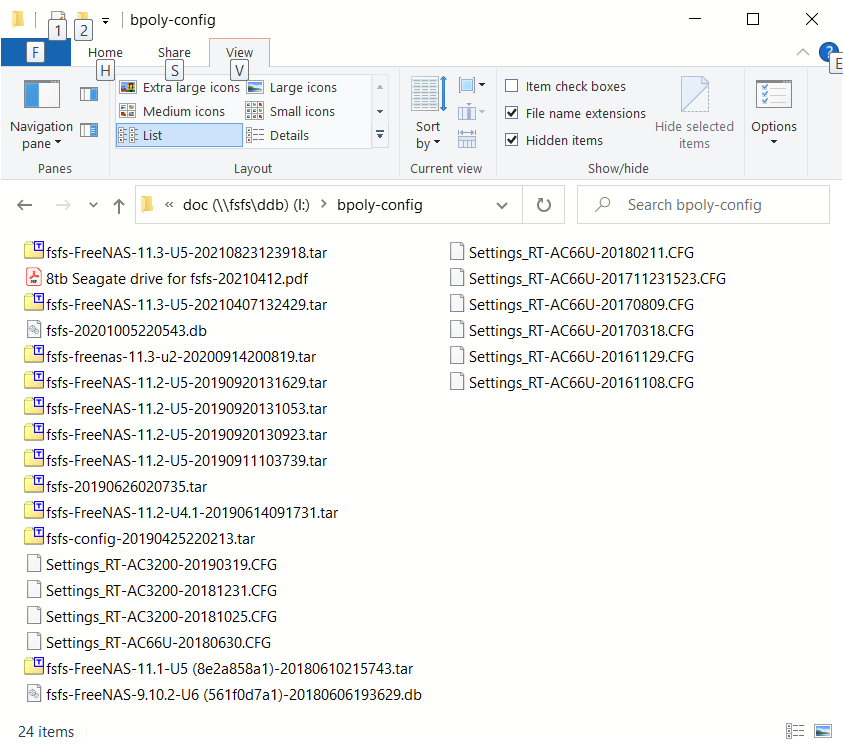The width and height of the screenshot is (843, 747).
Task: Select fsfs-FreeNAS-11.2-U5-20190920131629.tar
Action: click(176, 382)
